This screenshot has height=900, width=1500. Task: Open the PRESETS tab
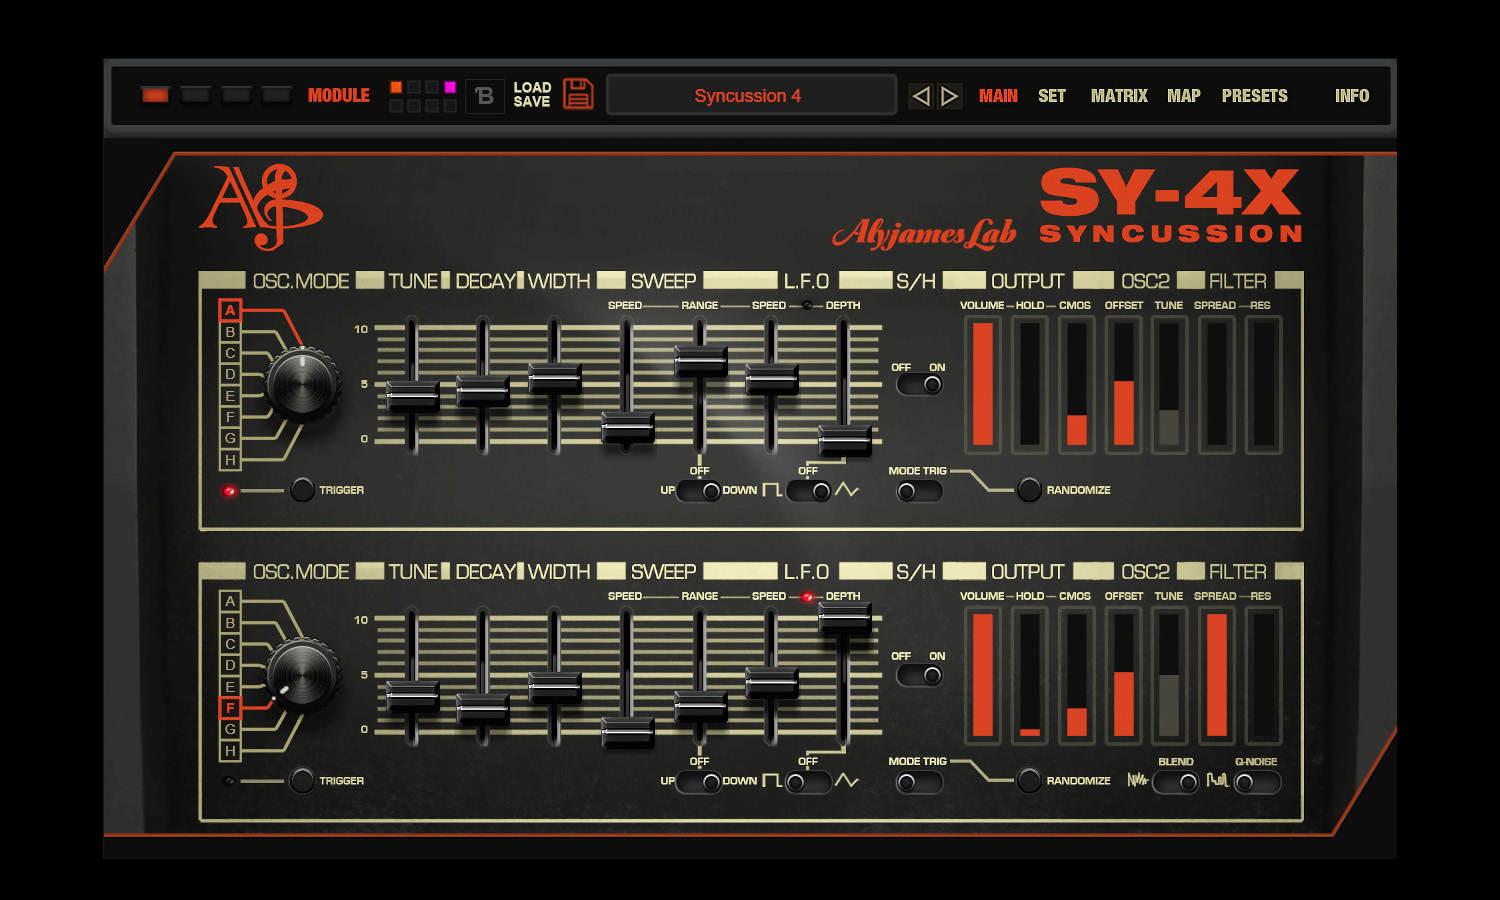pyautogui.click(x=1255, y=96)
